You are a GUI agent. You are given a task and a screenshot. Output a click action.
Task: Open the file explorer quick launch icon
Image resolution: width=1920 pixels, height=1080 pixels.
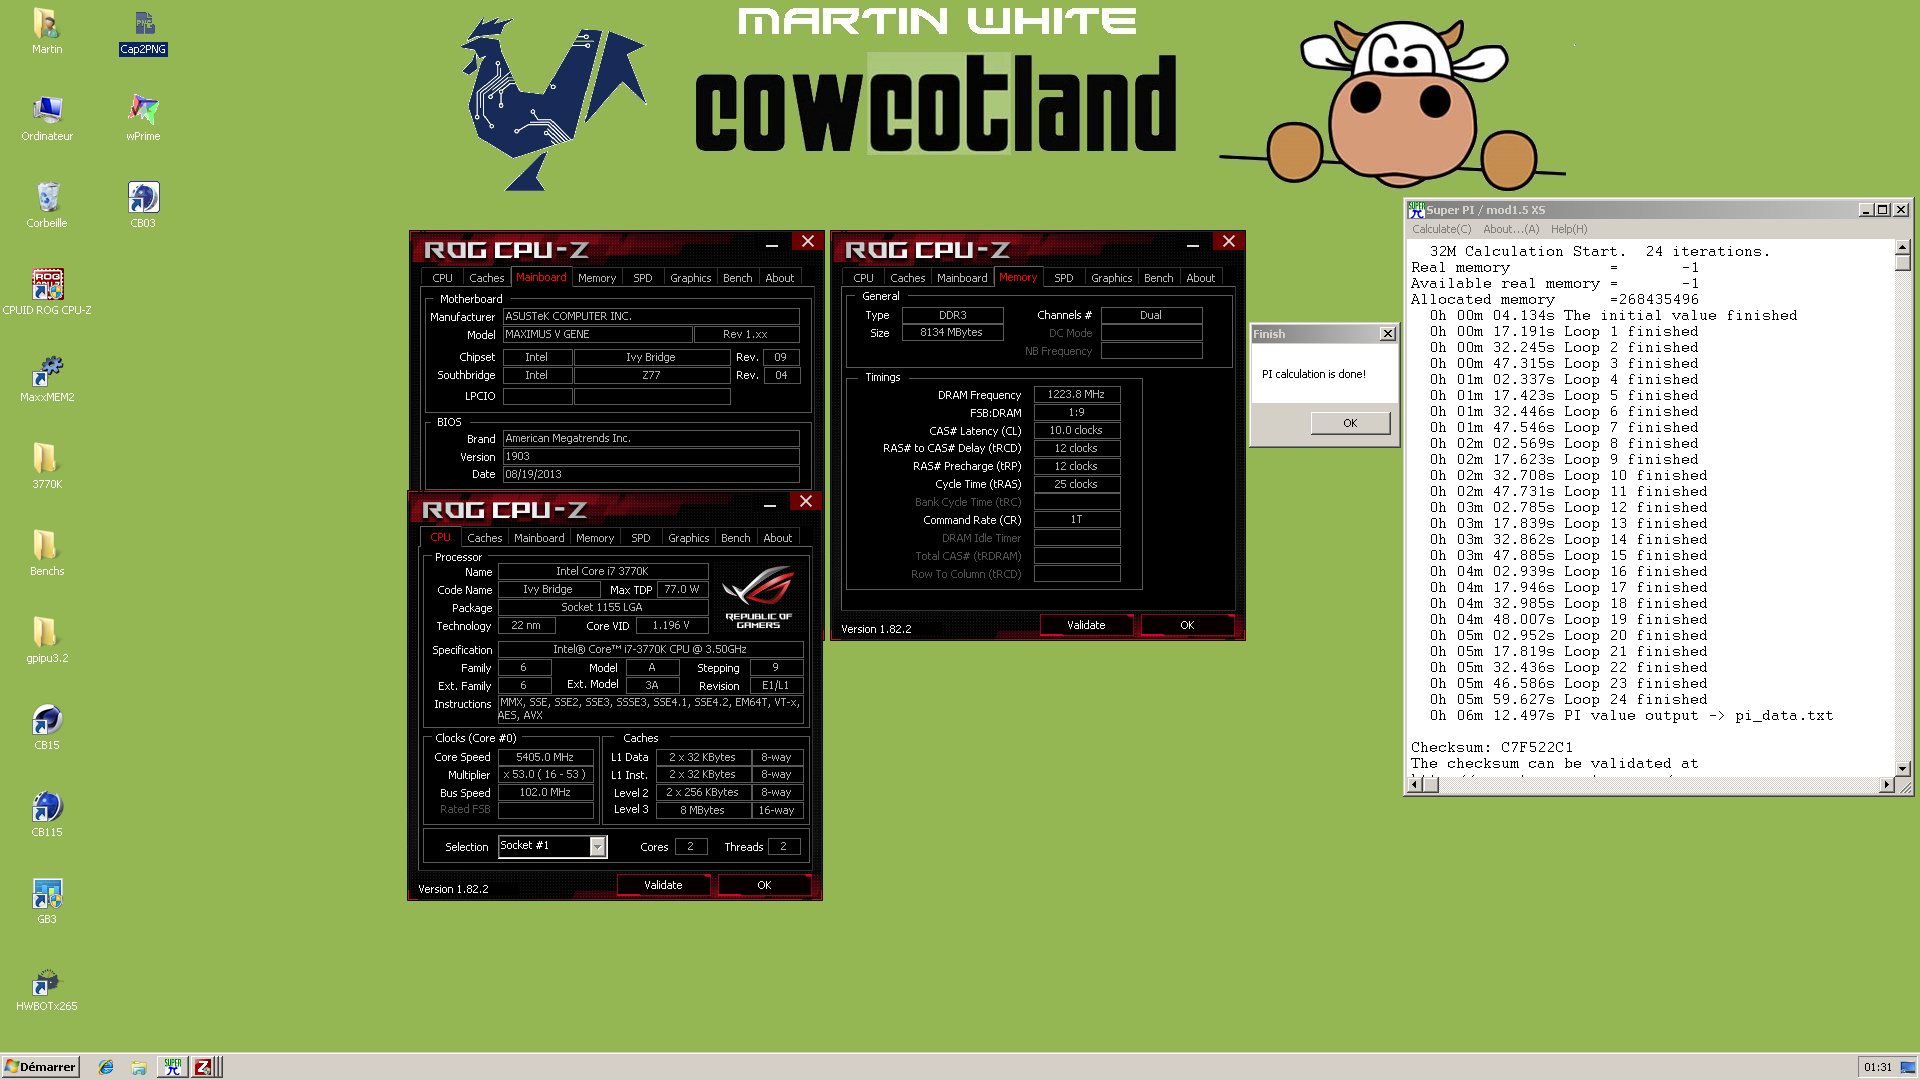[x=139, y=1067]
